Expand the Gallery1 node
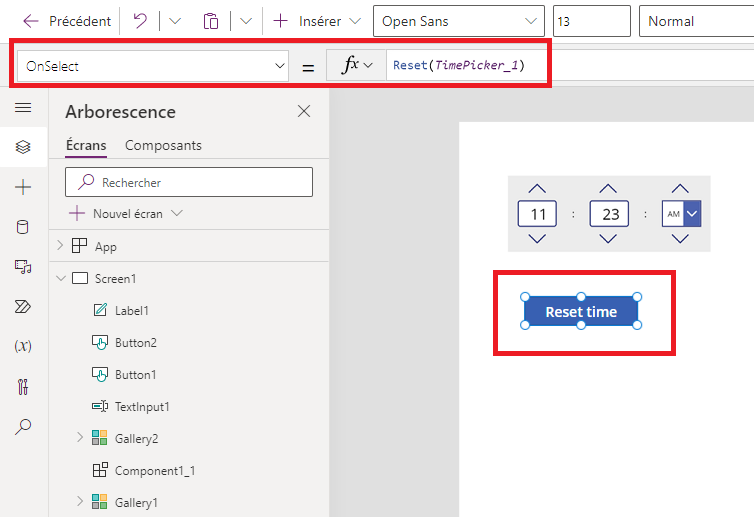 [80, 501]
